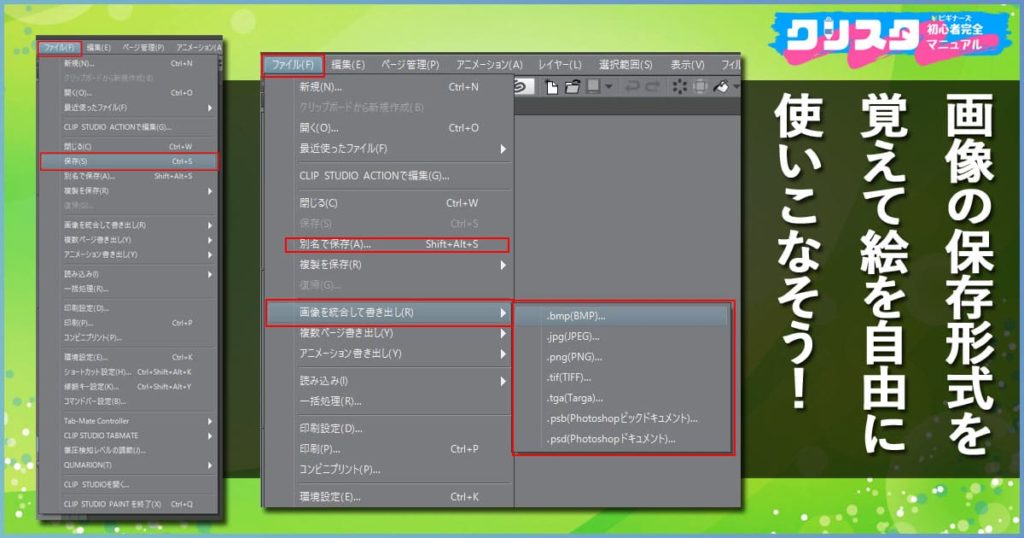This screenshot has height=538, width=1024.
Task: Open ページ管理(P) in the enlarged menu bar
Action: [x=410, y=65]
